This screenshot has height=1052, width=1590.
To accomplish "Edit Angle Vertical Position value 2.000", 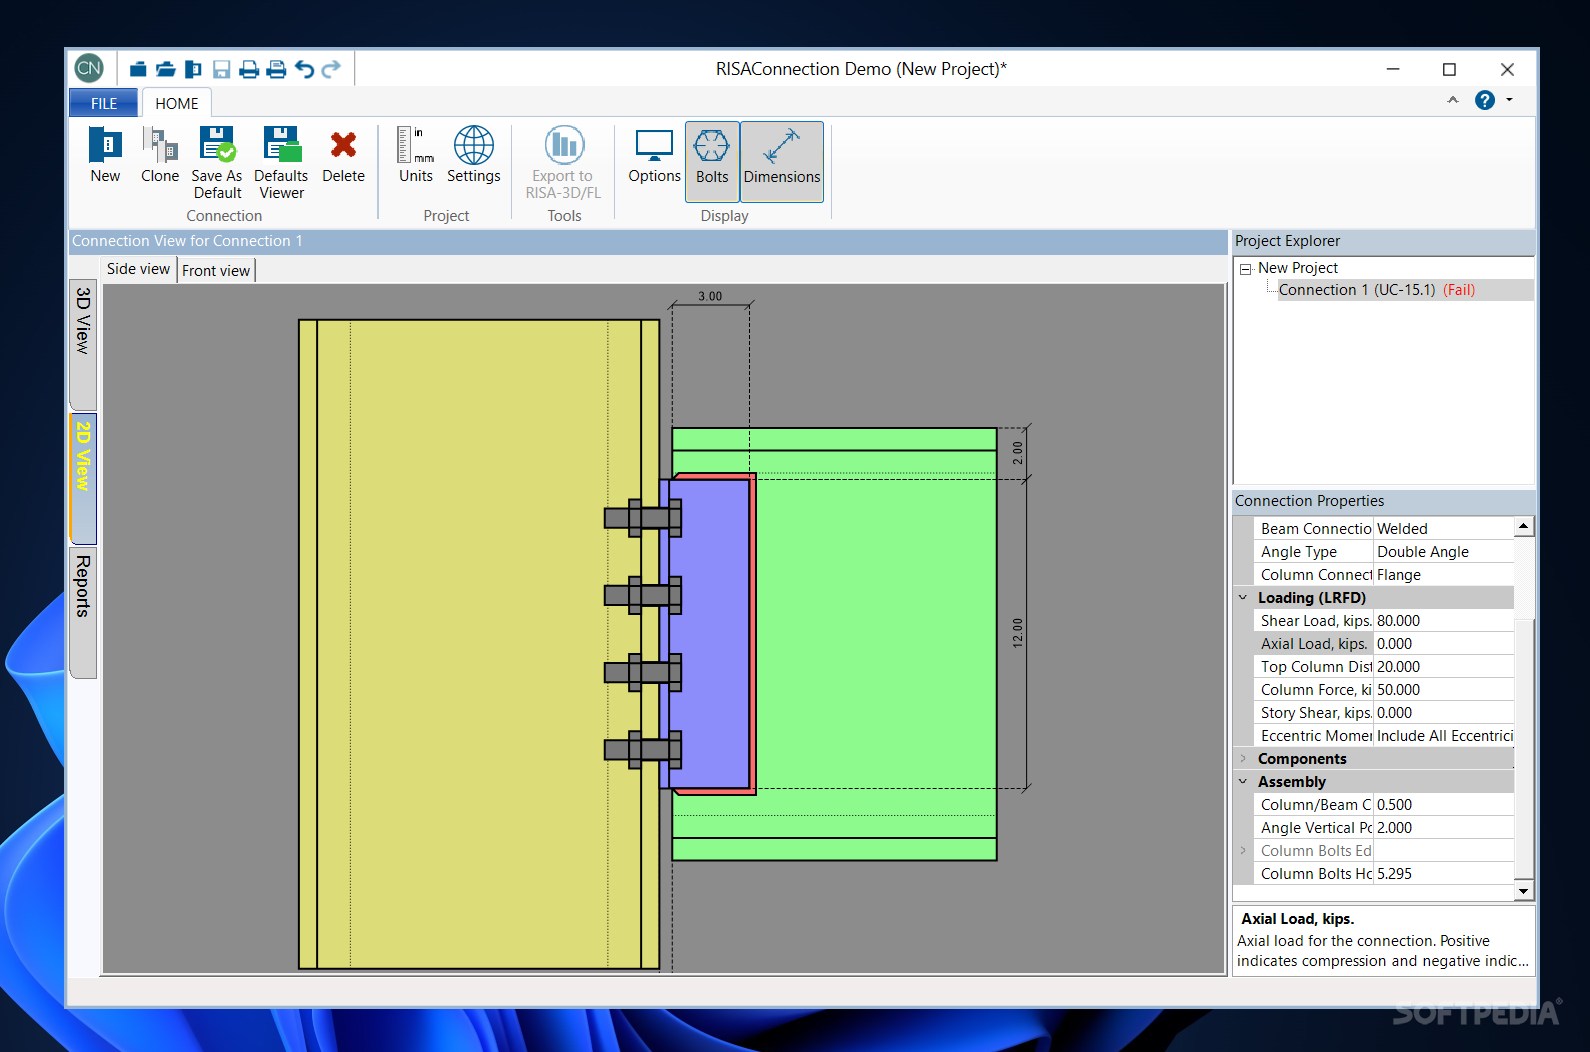I will click(1444, 828).
